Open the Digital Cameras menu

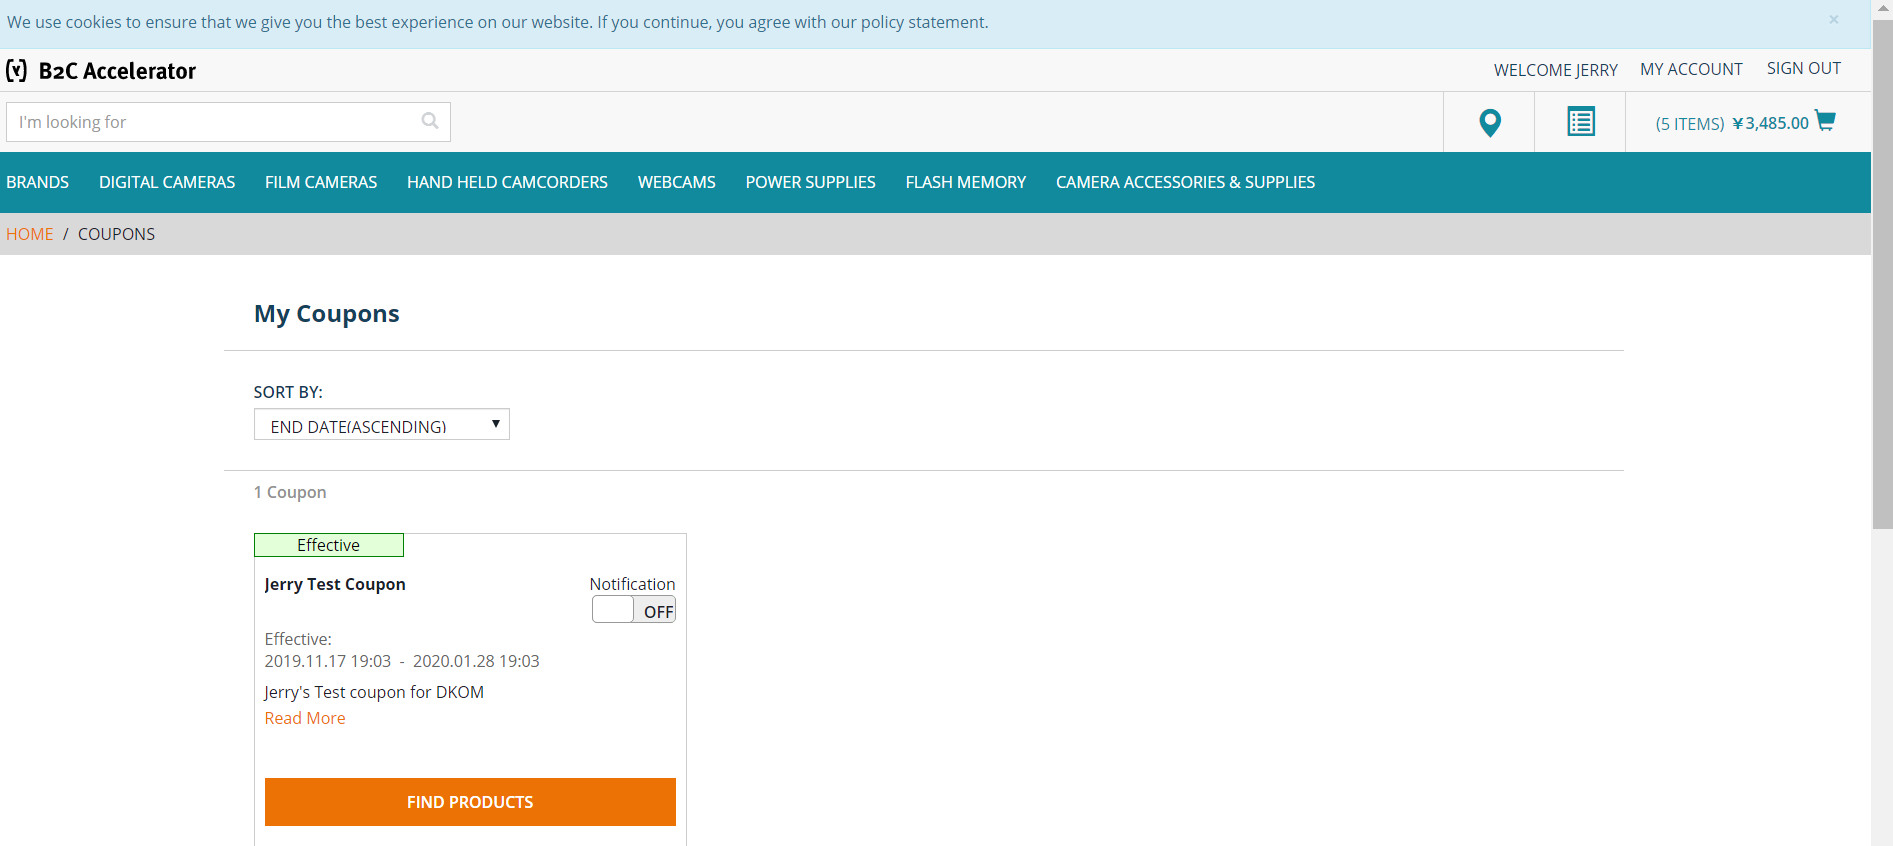(x=167, y=182)
